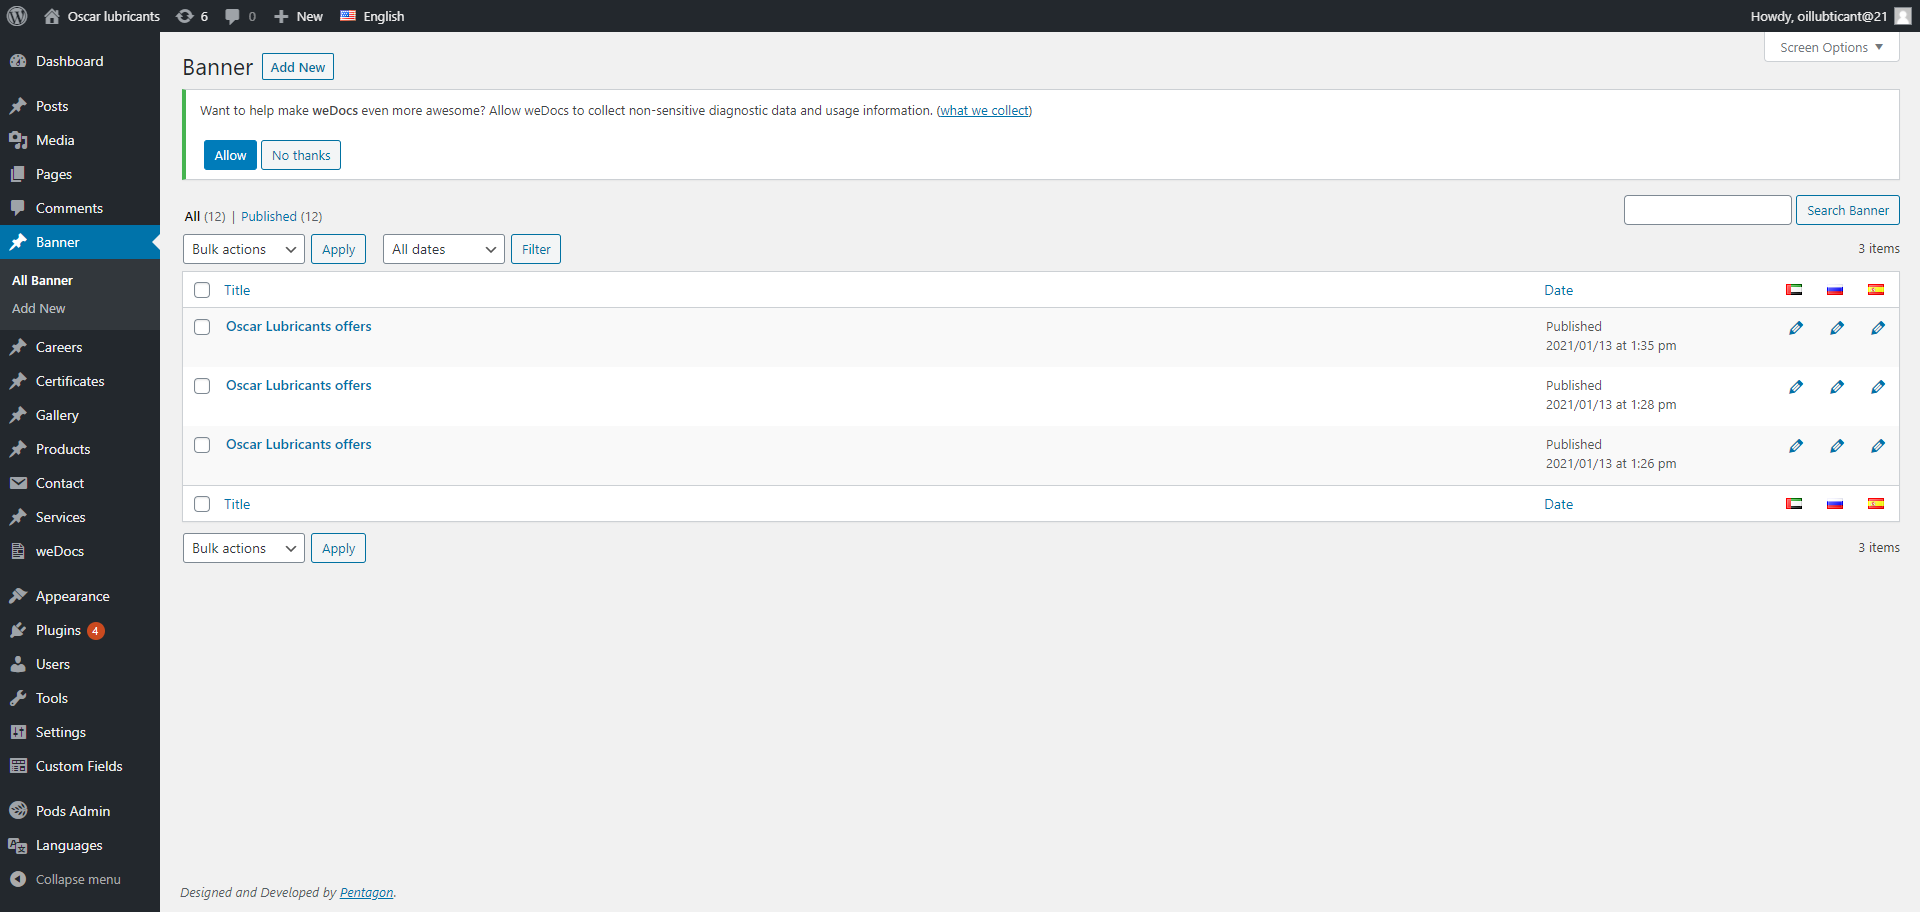This screenshot has height=912, width=1920.
Task: Open the All dates filter dropdown
Action: pyautogui.click(x=444, y=249)
